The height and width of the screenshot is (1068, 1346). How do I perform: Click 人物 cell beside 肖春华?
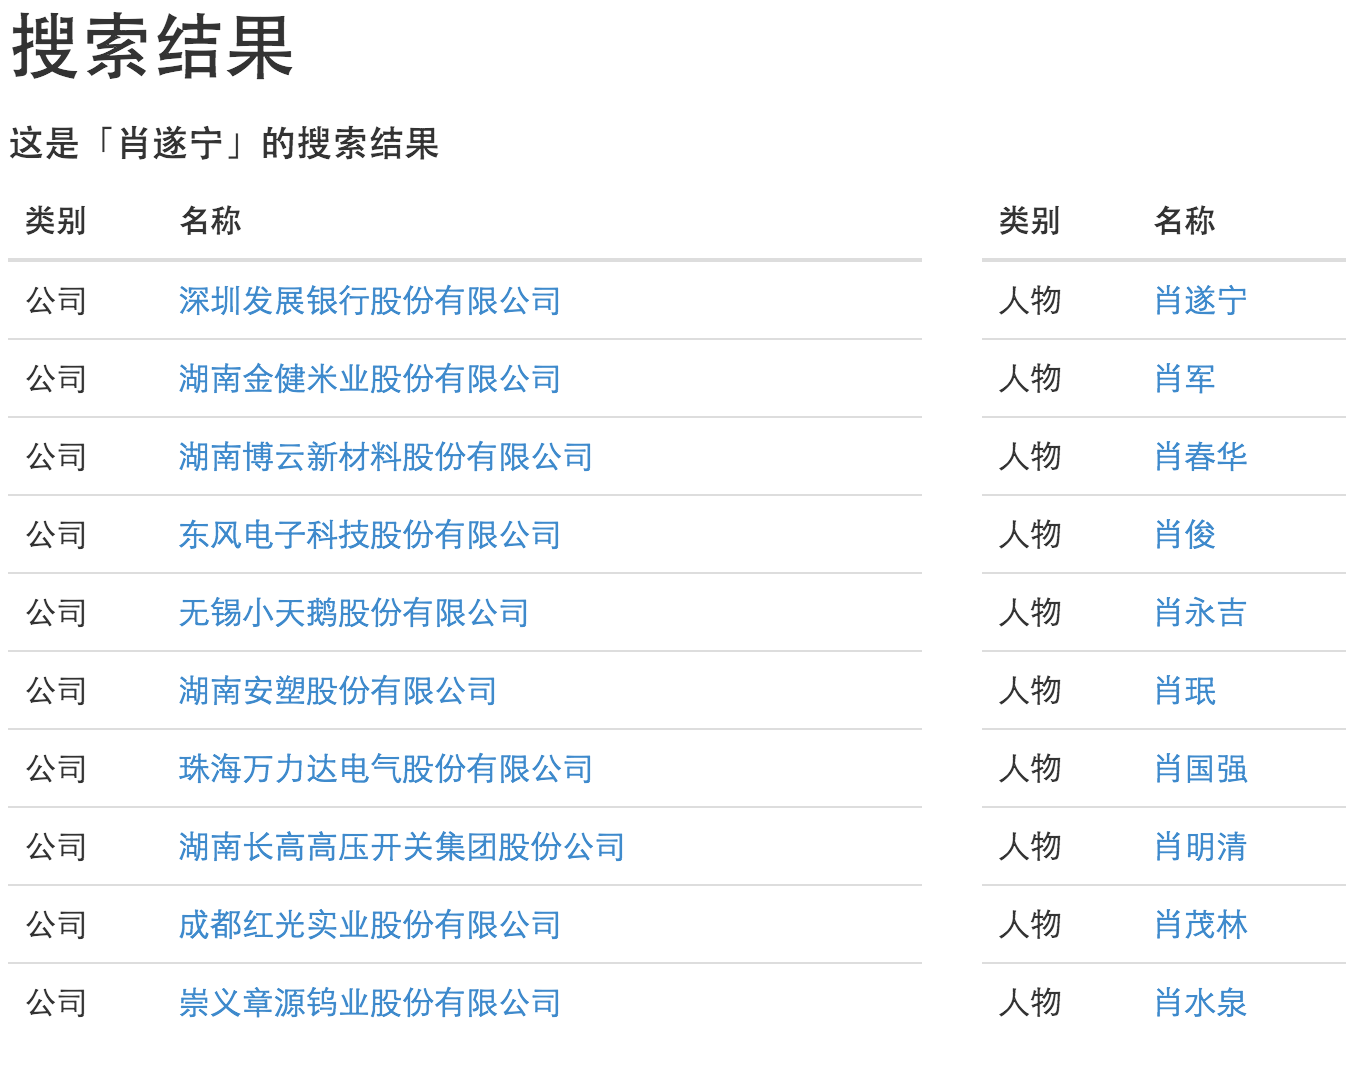1029,457
